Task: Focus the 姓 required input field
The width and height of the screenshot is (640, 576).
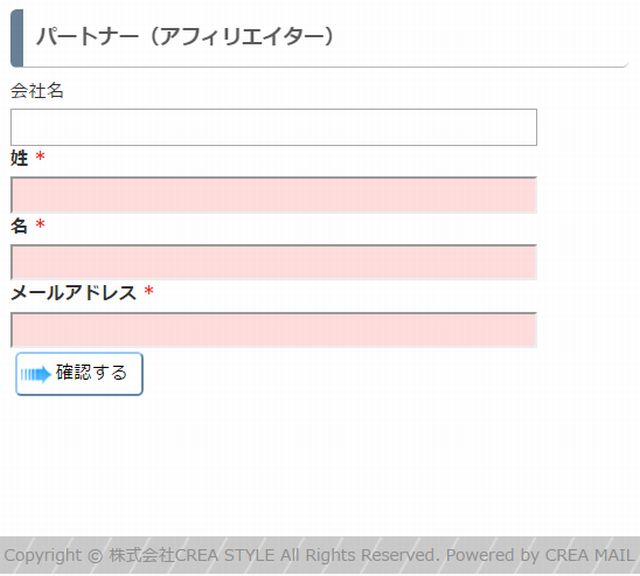Action: pyautogui.click(x=273, y=195)
